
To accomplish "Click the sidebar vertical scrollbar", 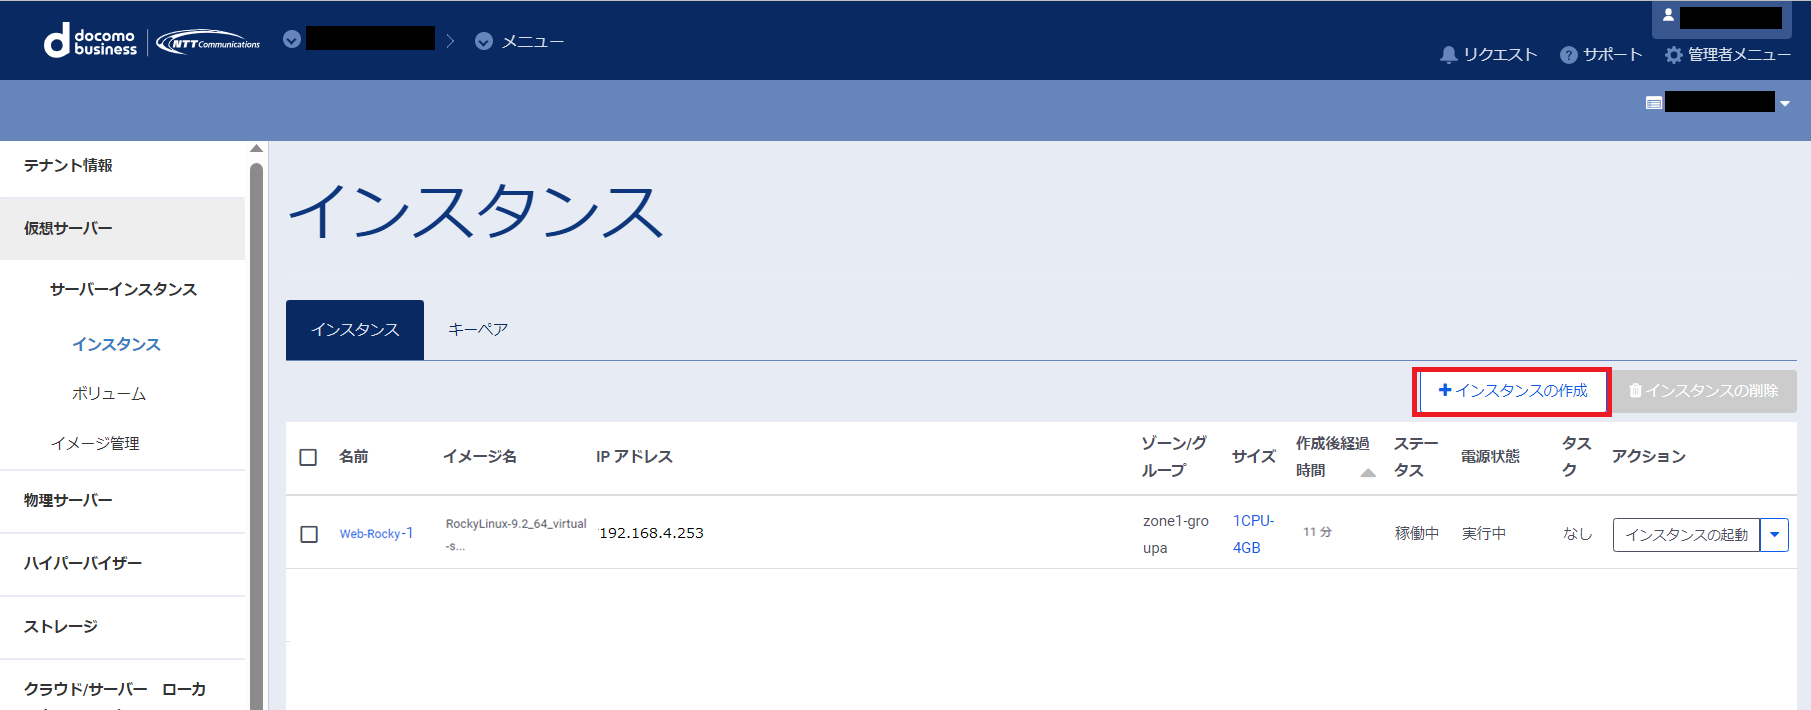I will click(256, 435).
